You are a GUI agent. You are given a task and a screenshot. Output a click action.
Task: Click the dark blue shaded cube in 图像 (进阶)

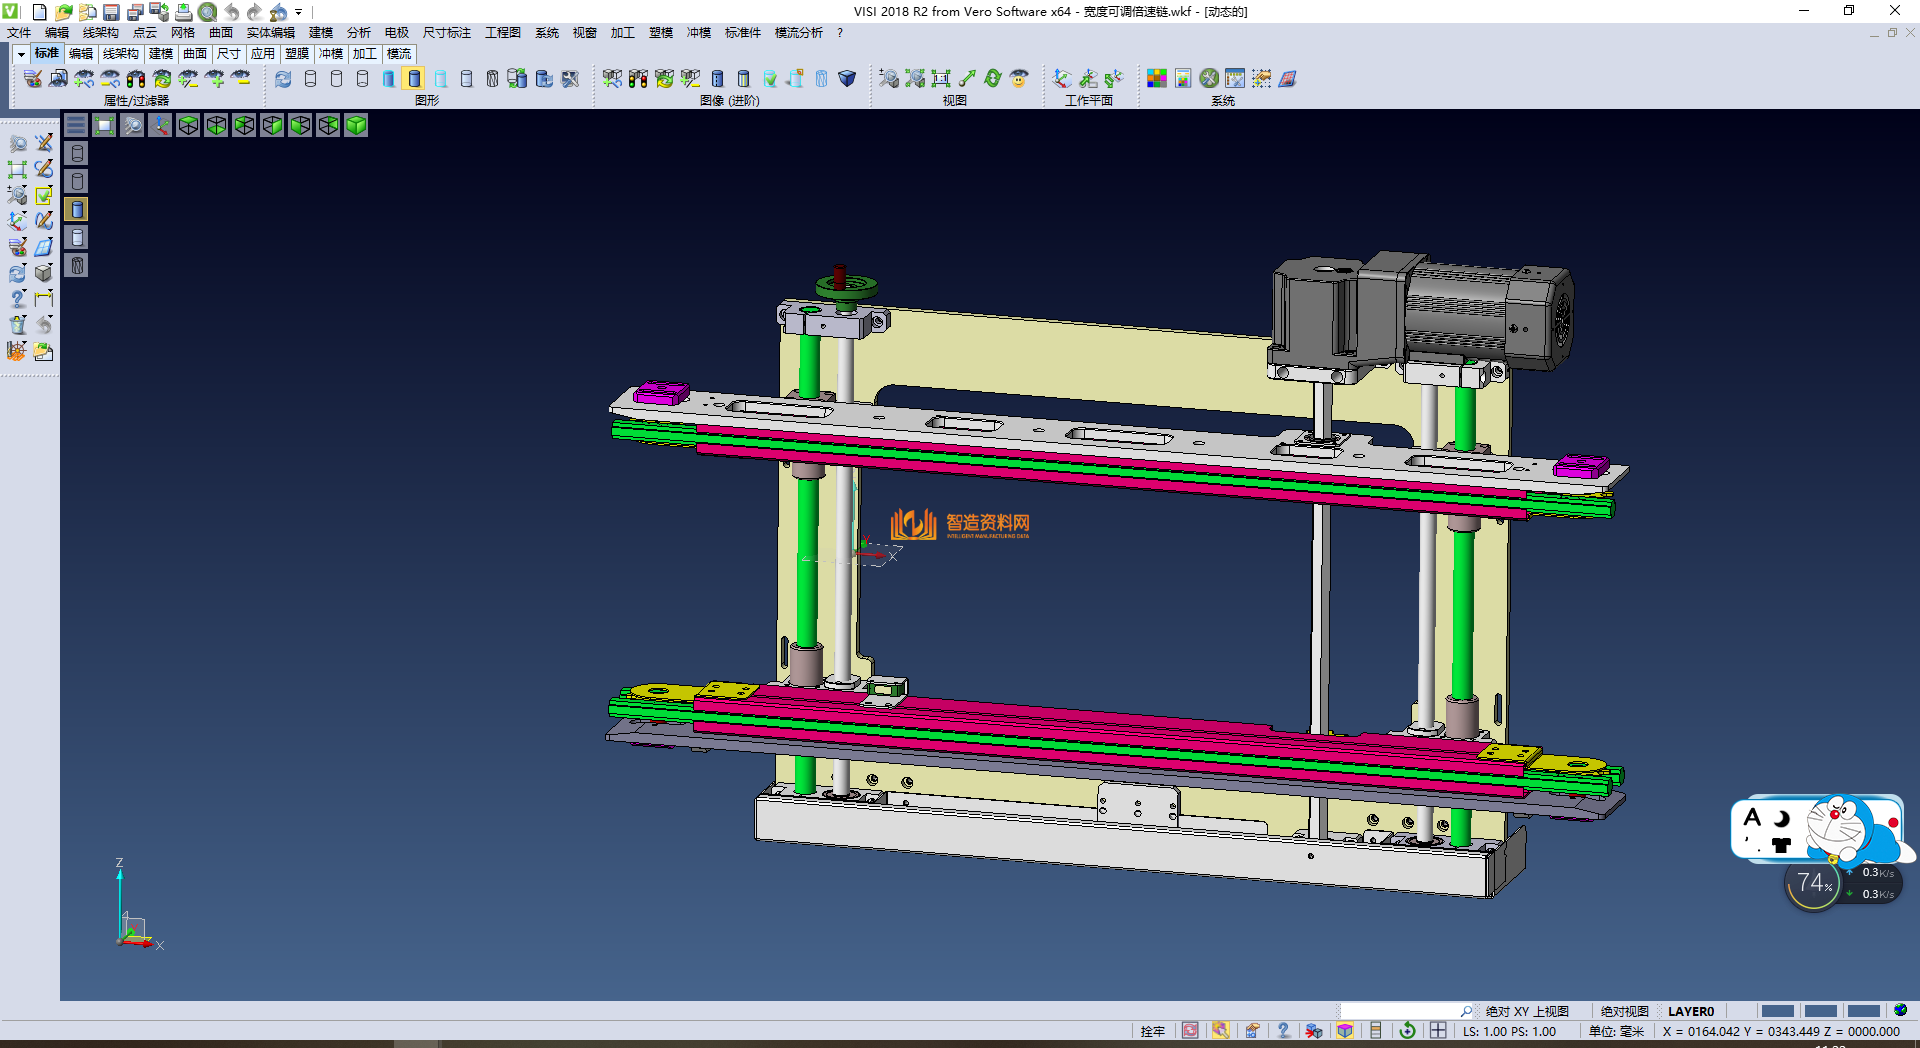tap(847, 79)
